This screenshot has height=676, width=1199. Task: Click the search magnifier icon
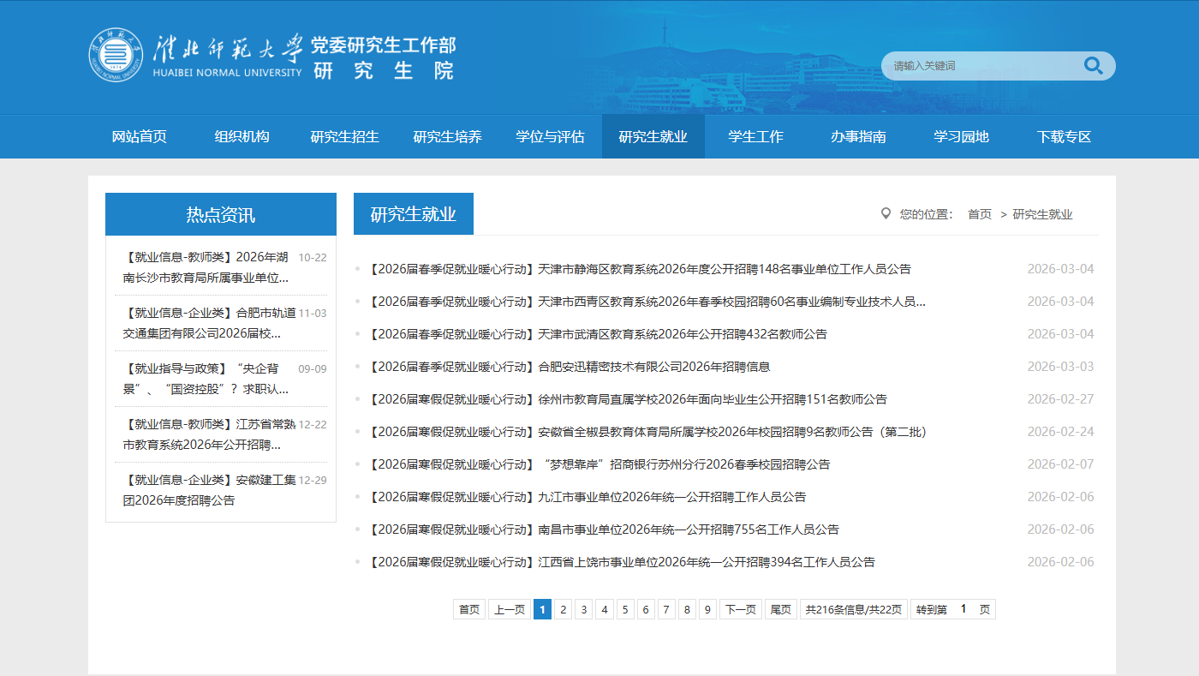1093,66
